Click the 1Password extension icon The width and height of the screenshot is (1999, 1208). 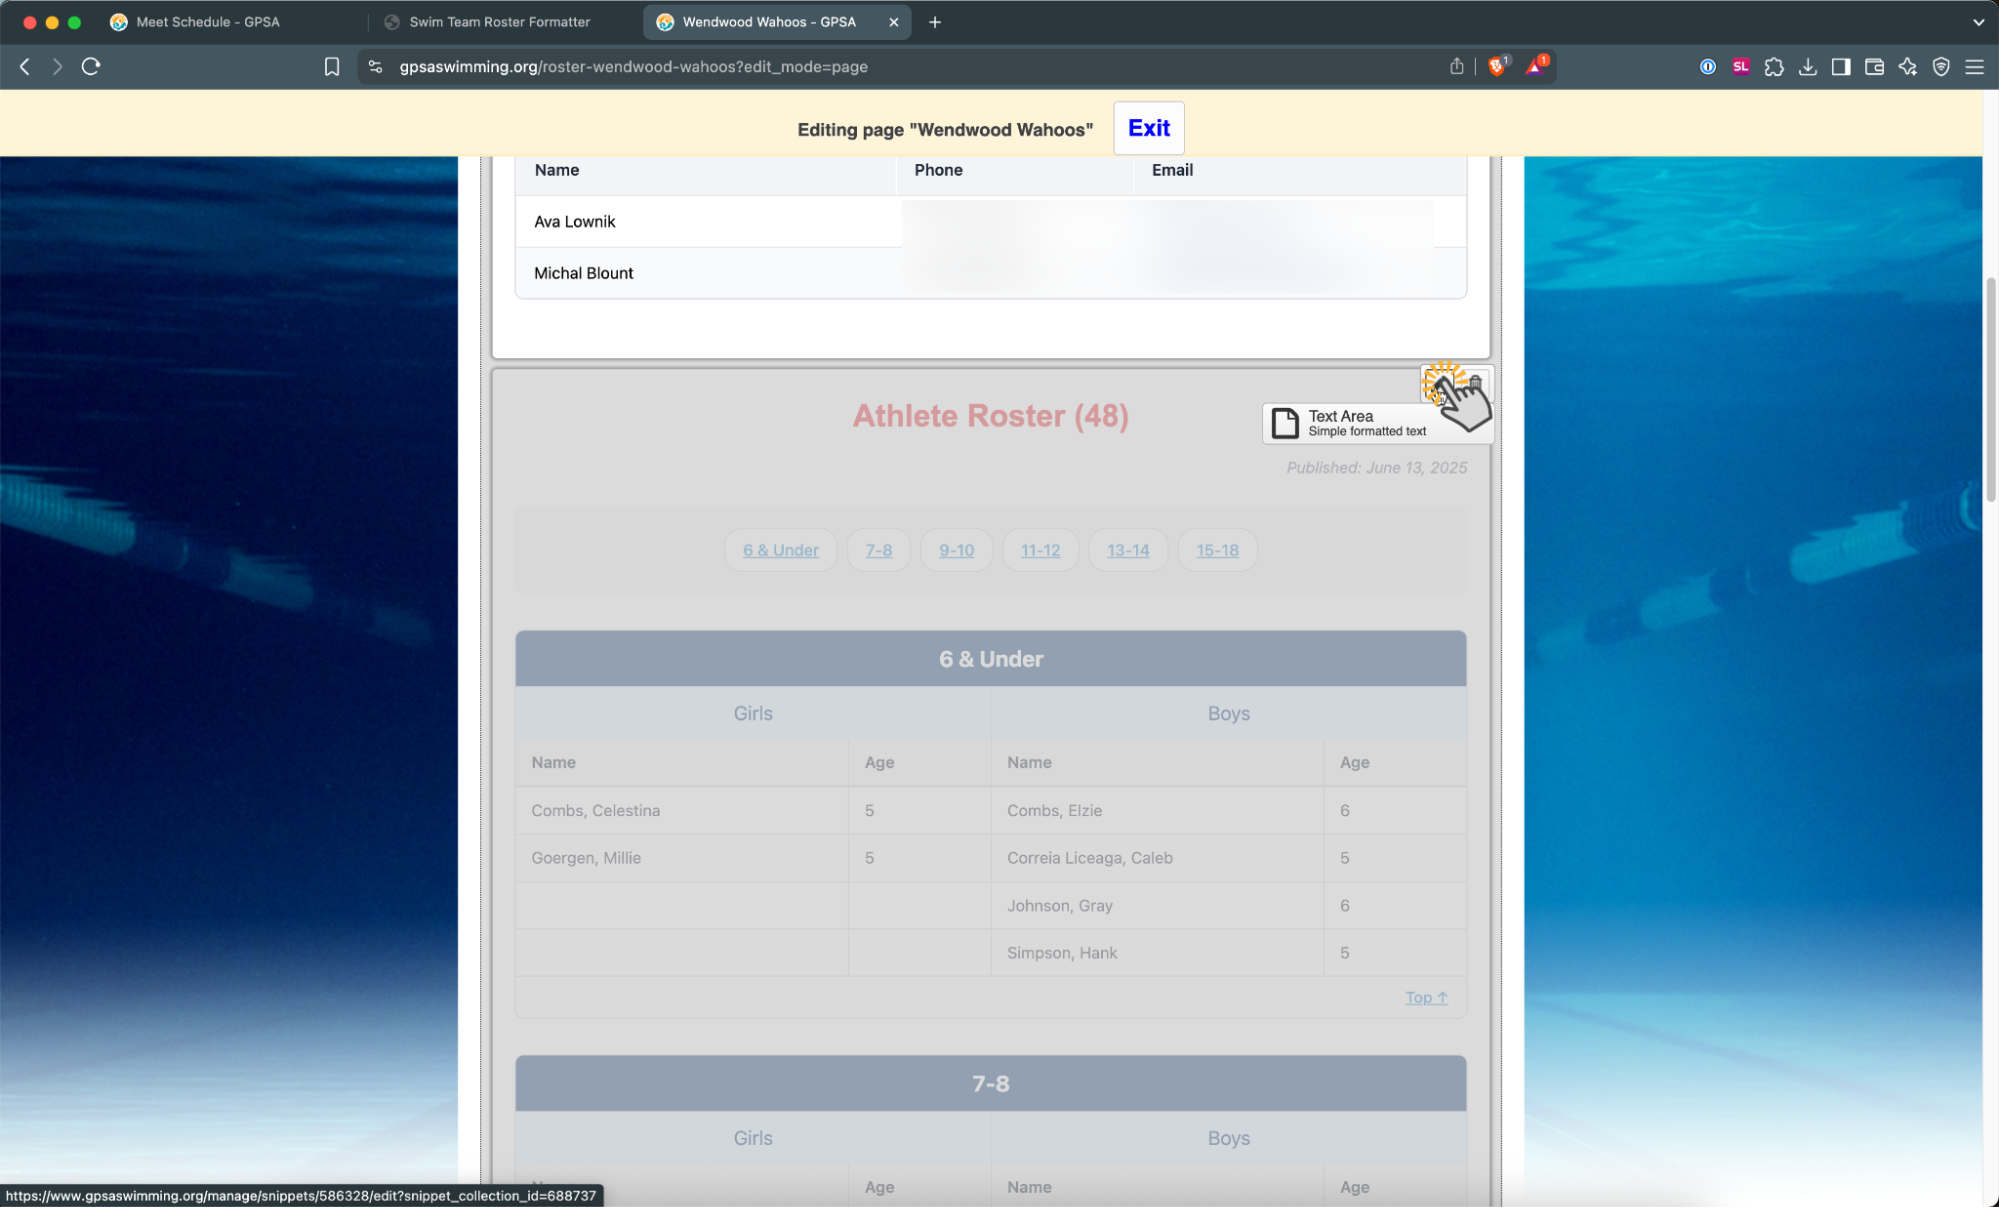point(1707,66)
